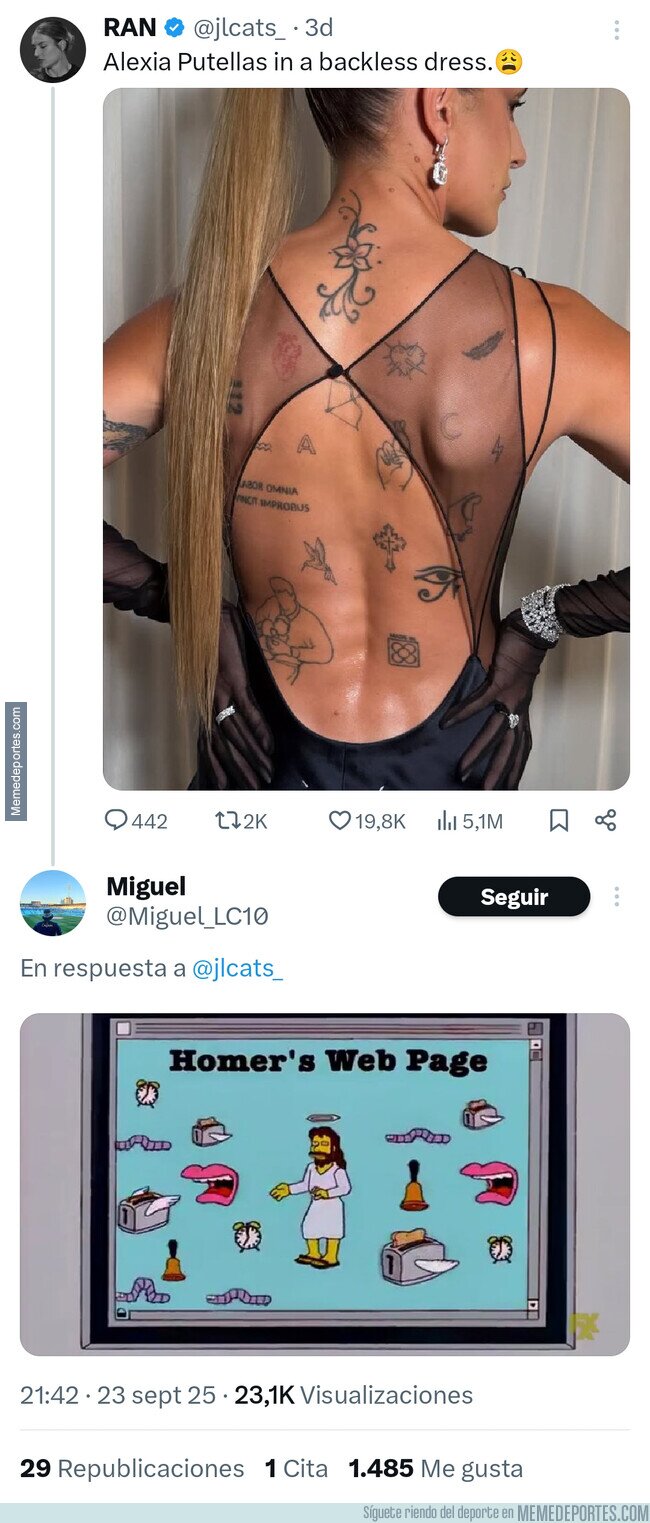This screenshot has height=1523, width=650.
Task: Open the Homer's Web Page image
Action: pyautogui.click(x=325, y=1184)
